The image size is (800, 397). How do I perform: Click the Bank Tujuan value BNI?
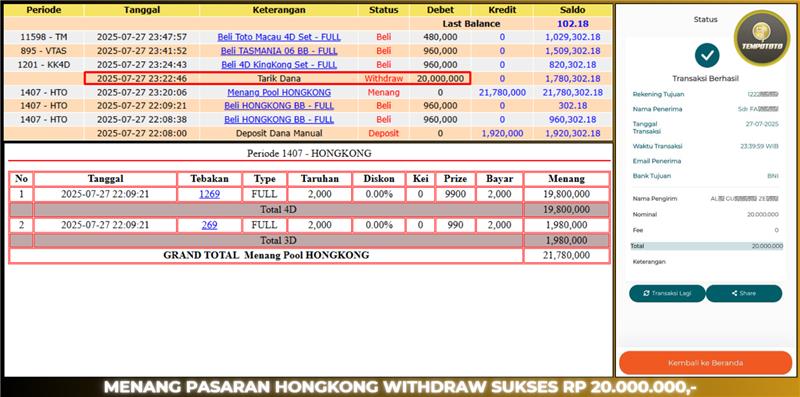tap(772, 176)
